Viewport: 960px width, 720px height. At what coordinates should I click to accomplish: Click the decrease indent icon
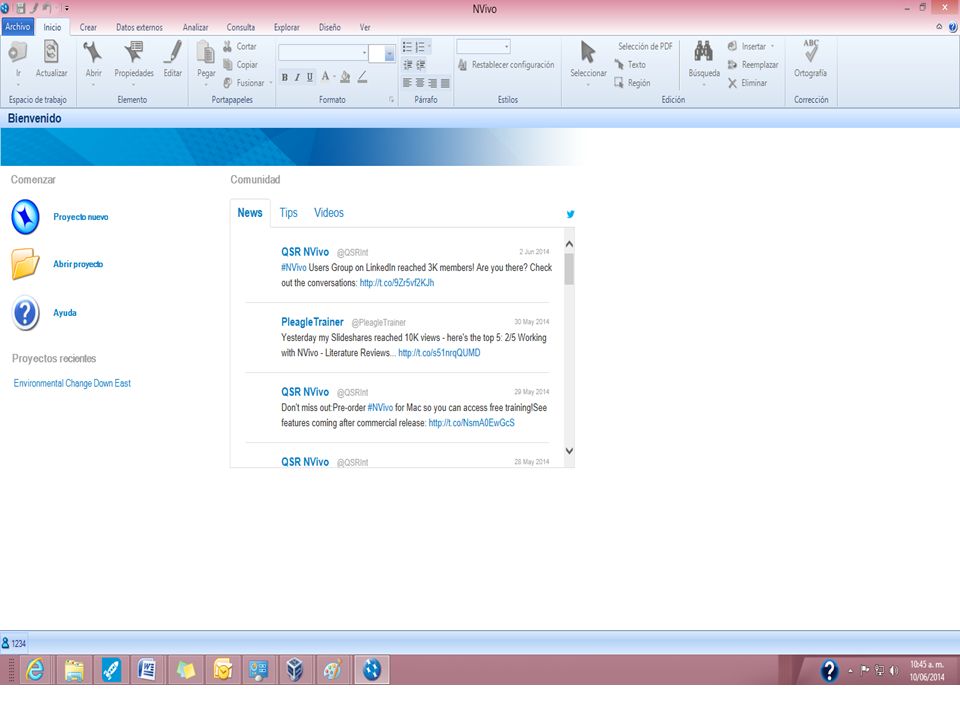(x=408, y=65)
